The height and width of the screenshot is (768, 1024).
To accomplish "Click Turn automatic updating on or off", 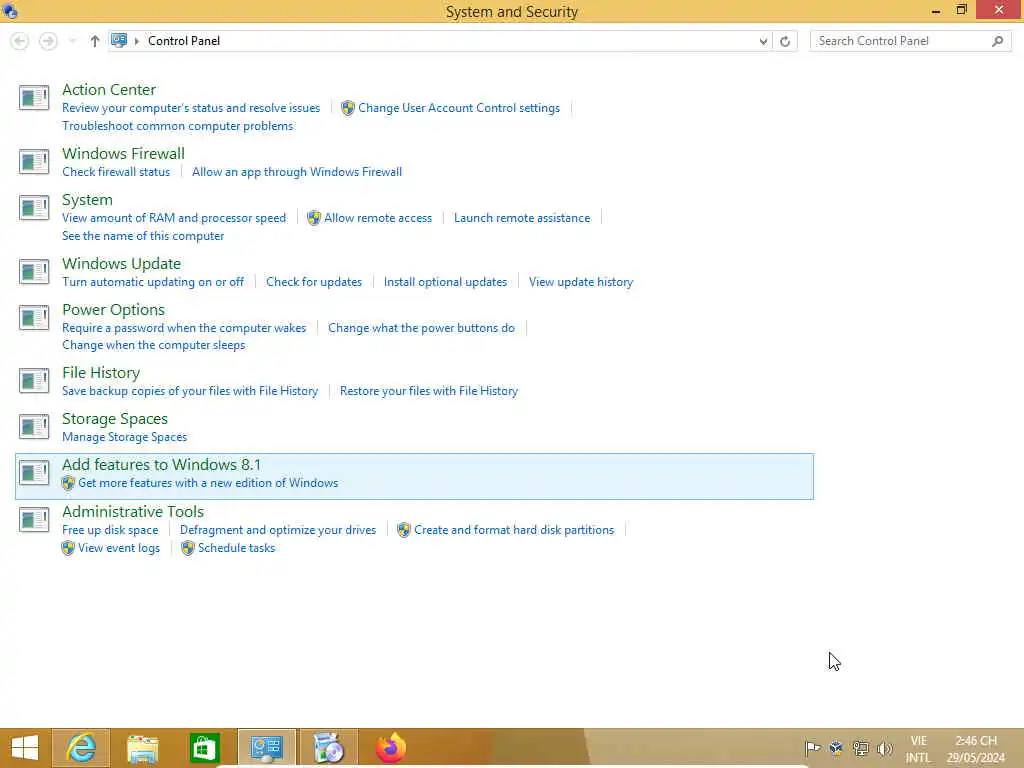I will click(153, 282).
